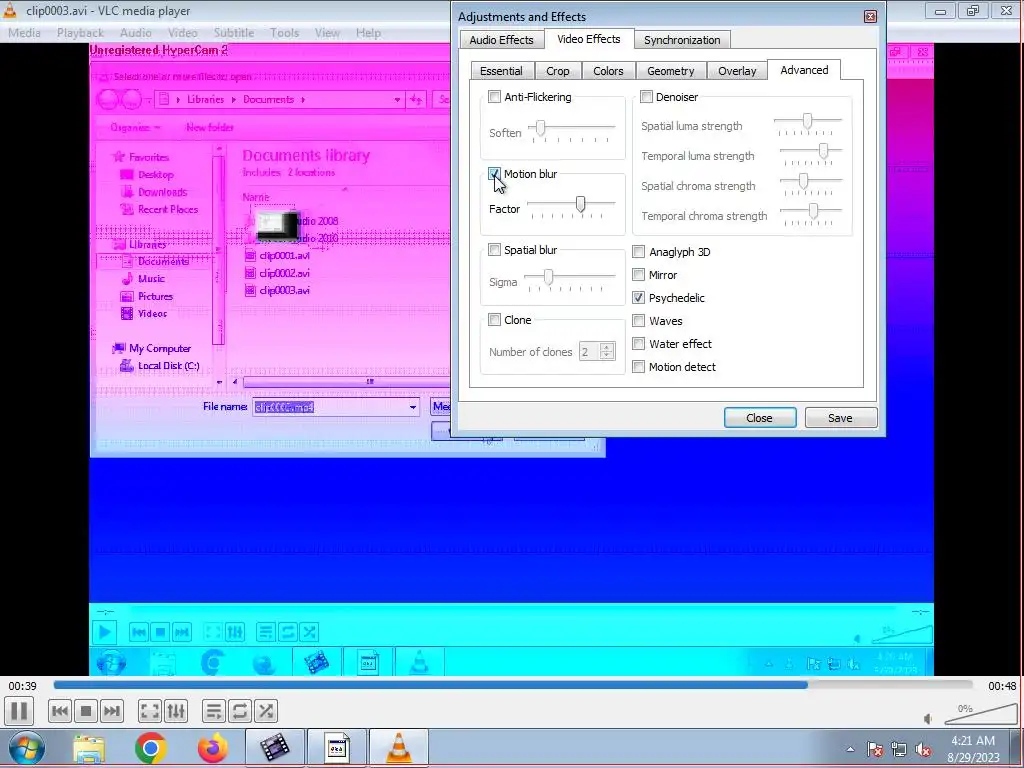Enable Spatial blur checkbox

[x=494, y=249]
